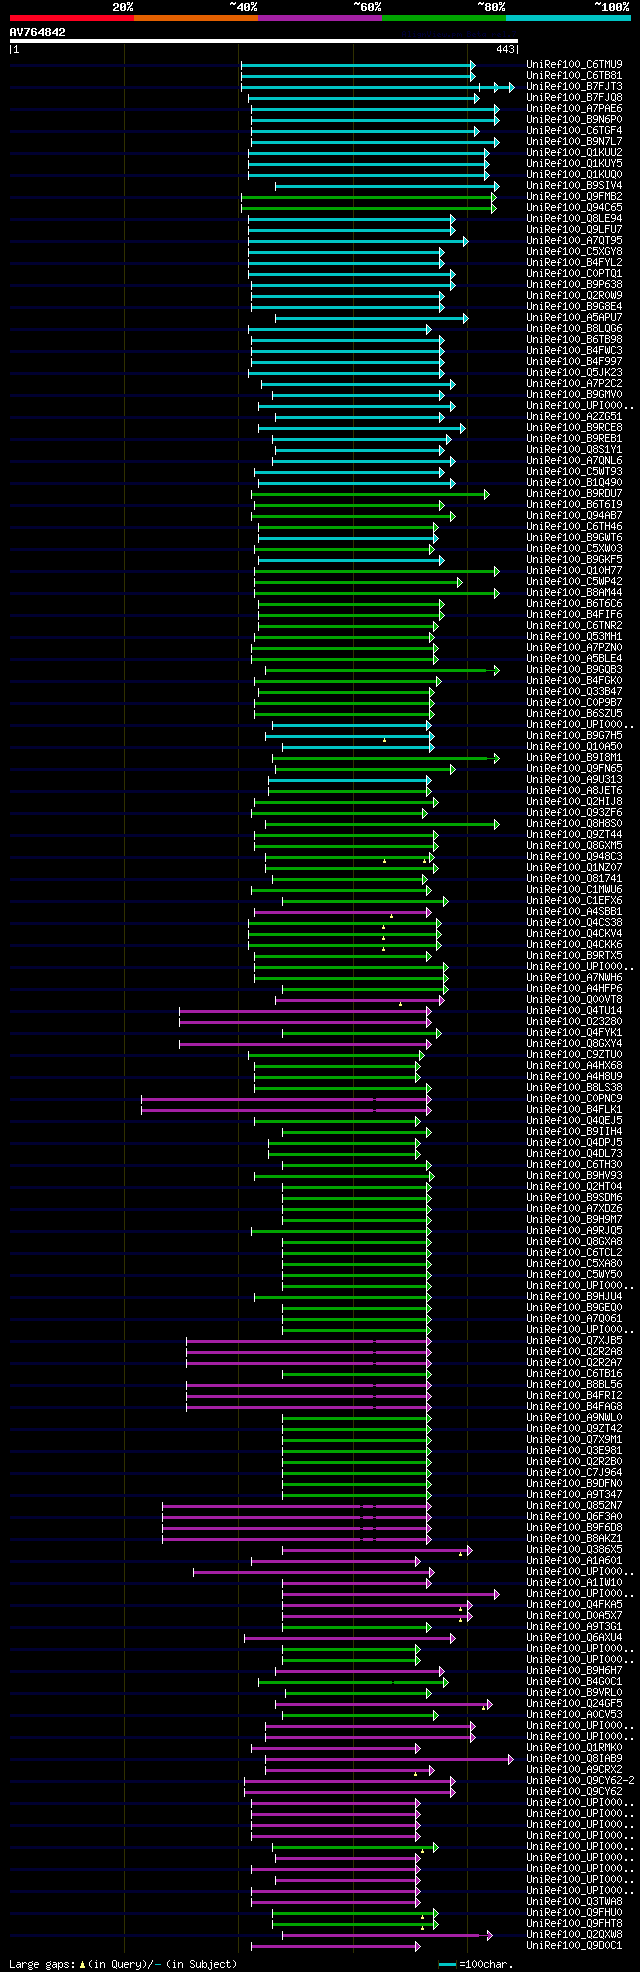
Task: Select label UniRef100_B9GQB3
Action: pyautogui.click(x=574, y=669)
